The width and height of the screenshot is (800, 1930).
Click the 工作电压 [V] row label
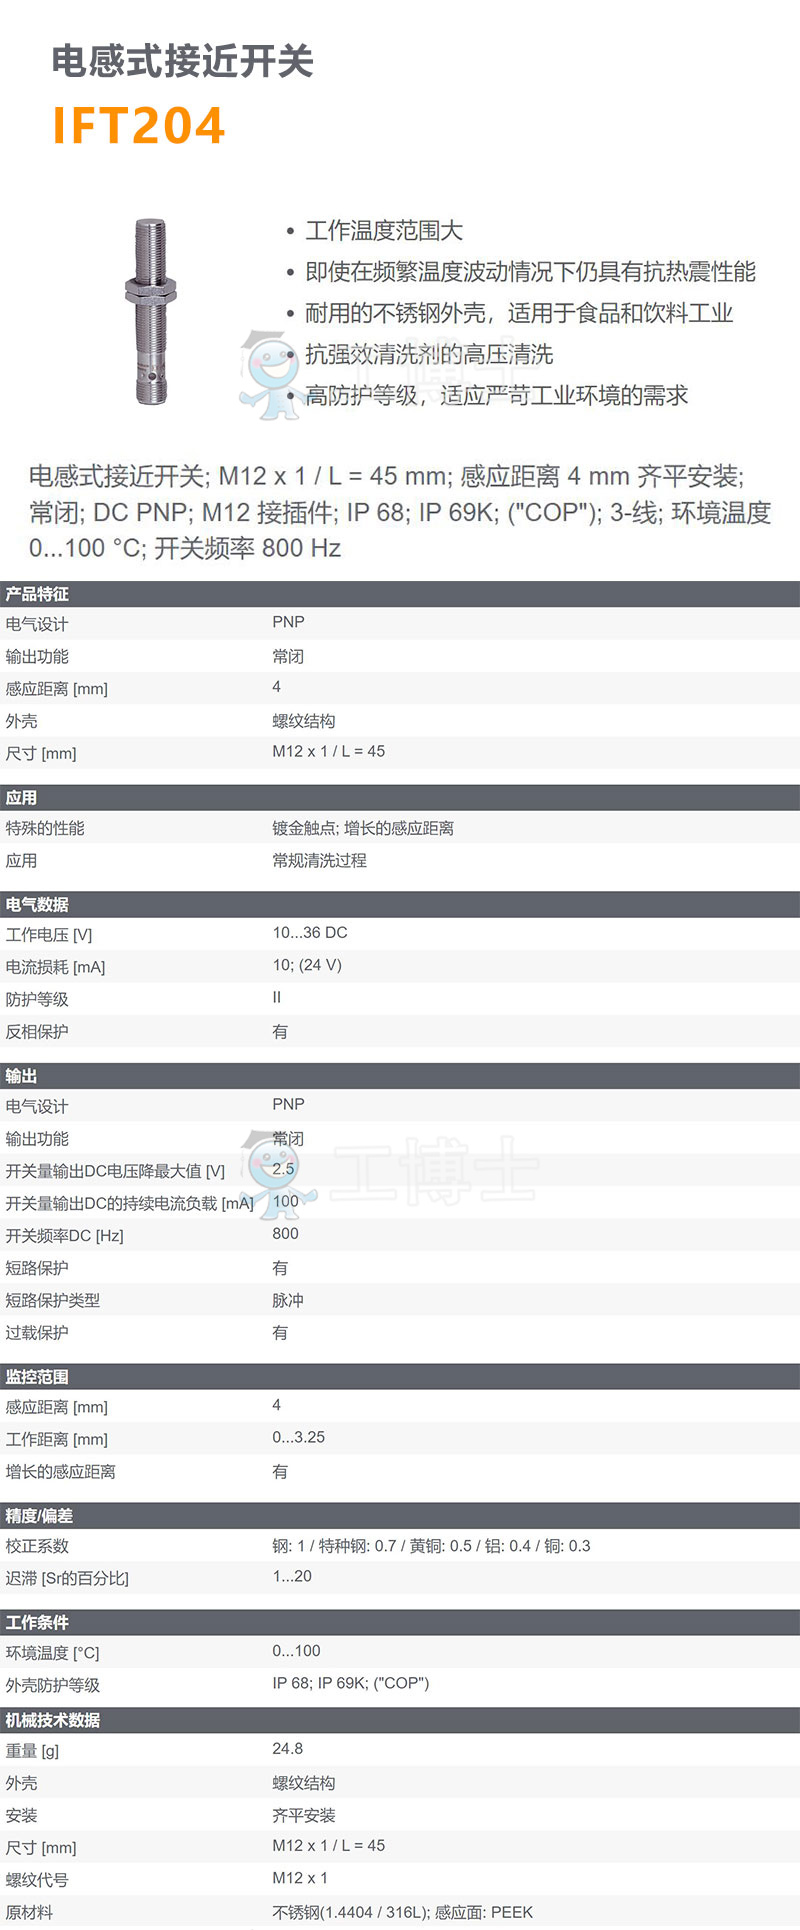(49, 935)
